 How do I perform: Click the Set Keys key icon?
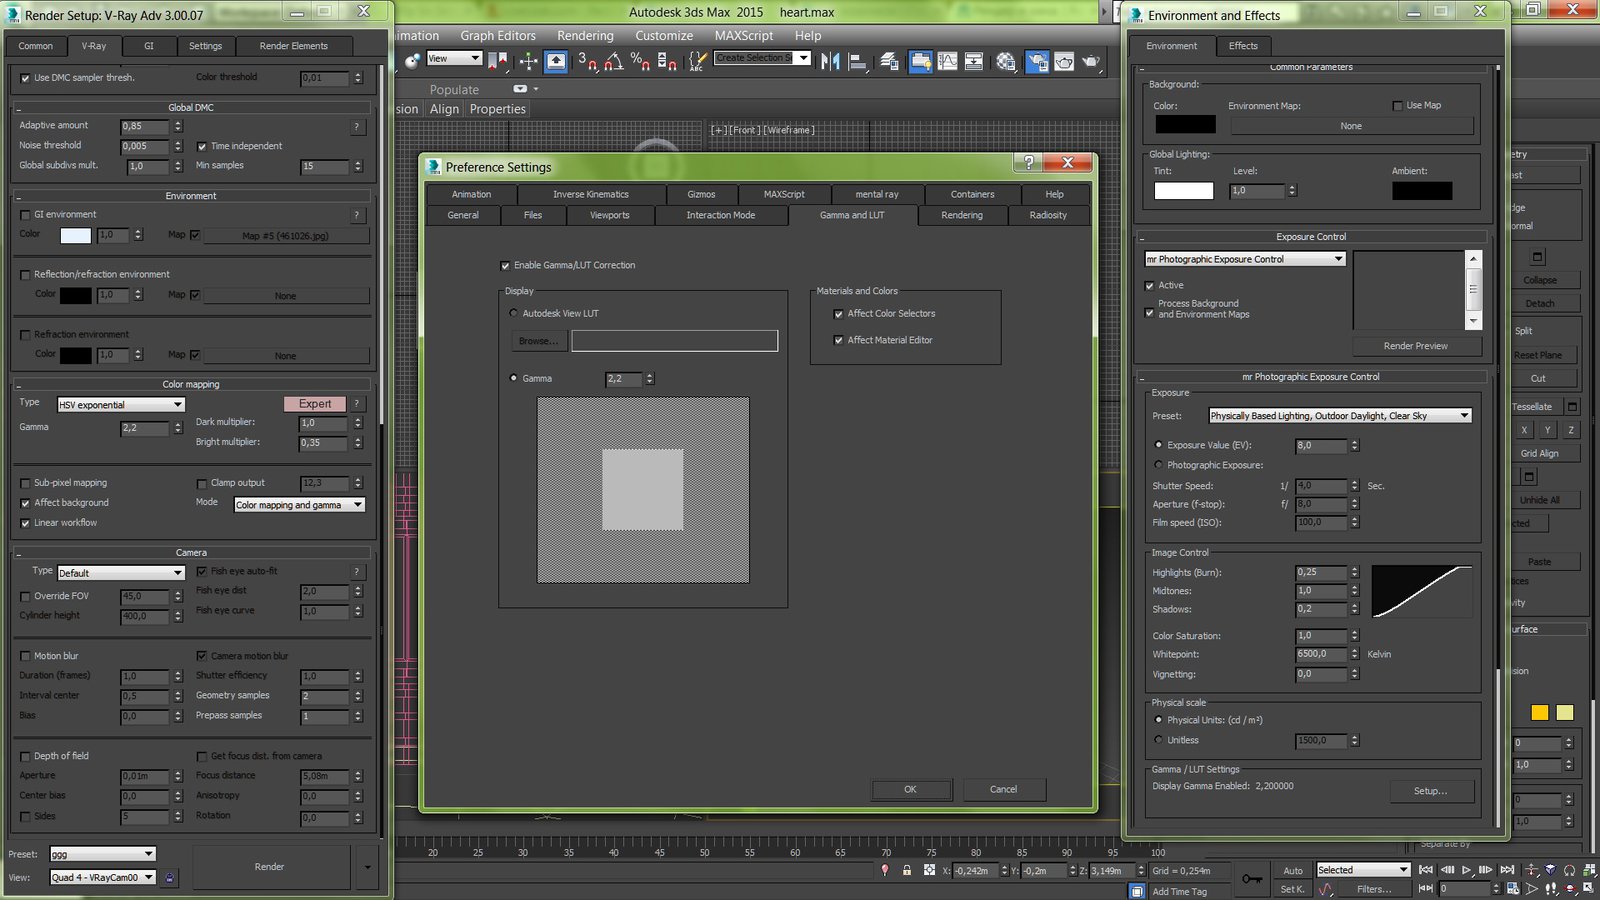pos(1251,879)
